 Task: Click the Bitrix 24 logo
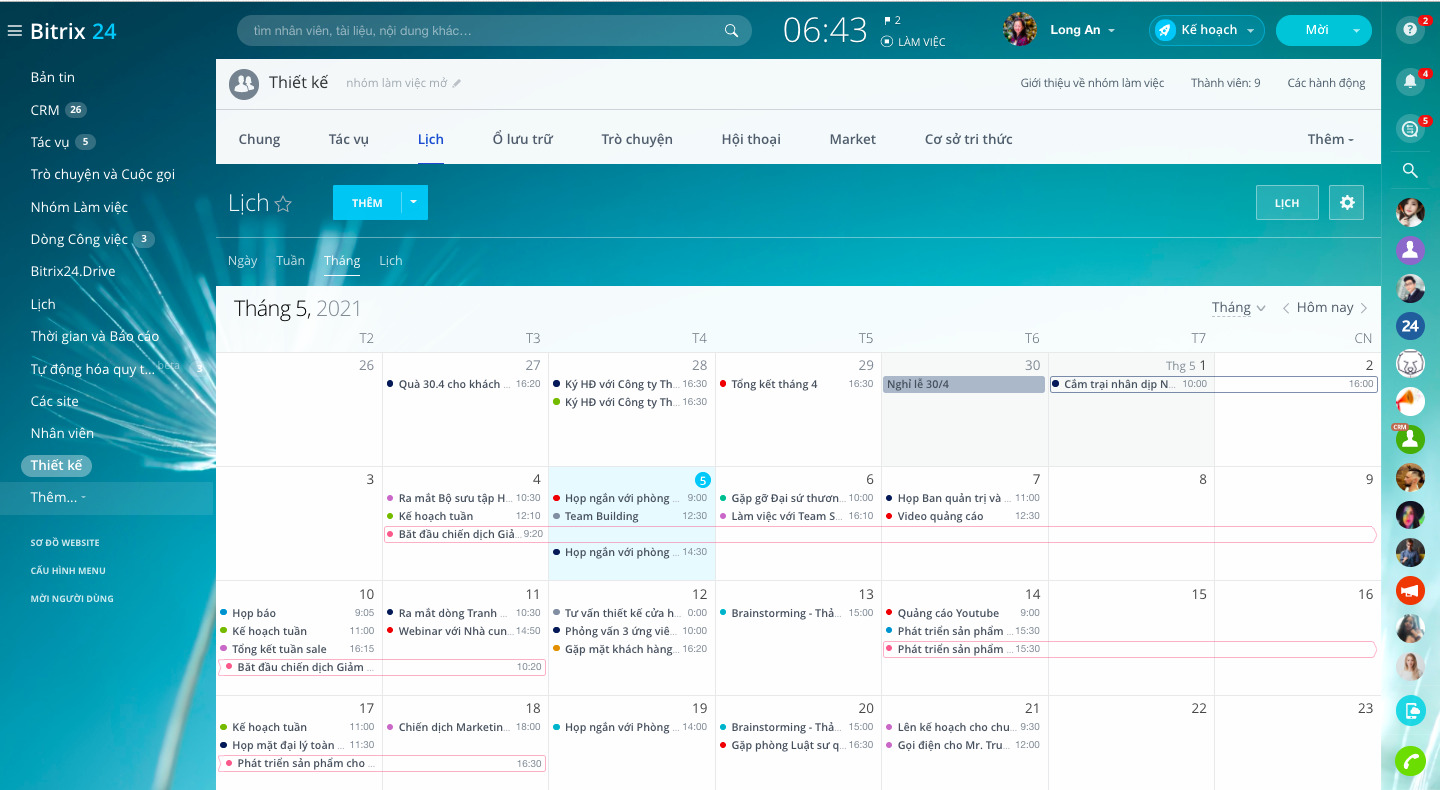click(x=73, y=31)
